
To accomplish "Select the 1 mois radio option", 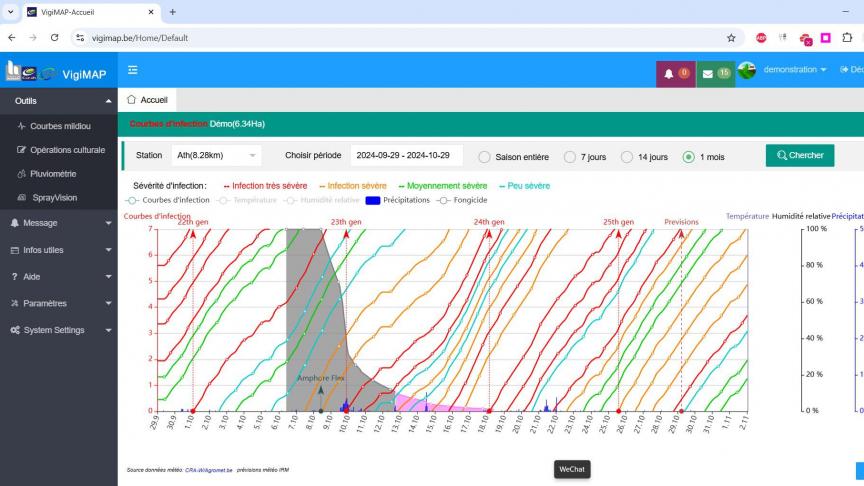I will [x=688, y=157].
